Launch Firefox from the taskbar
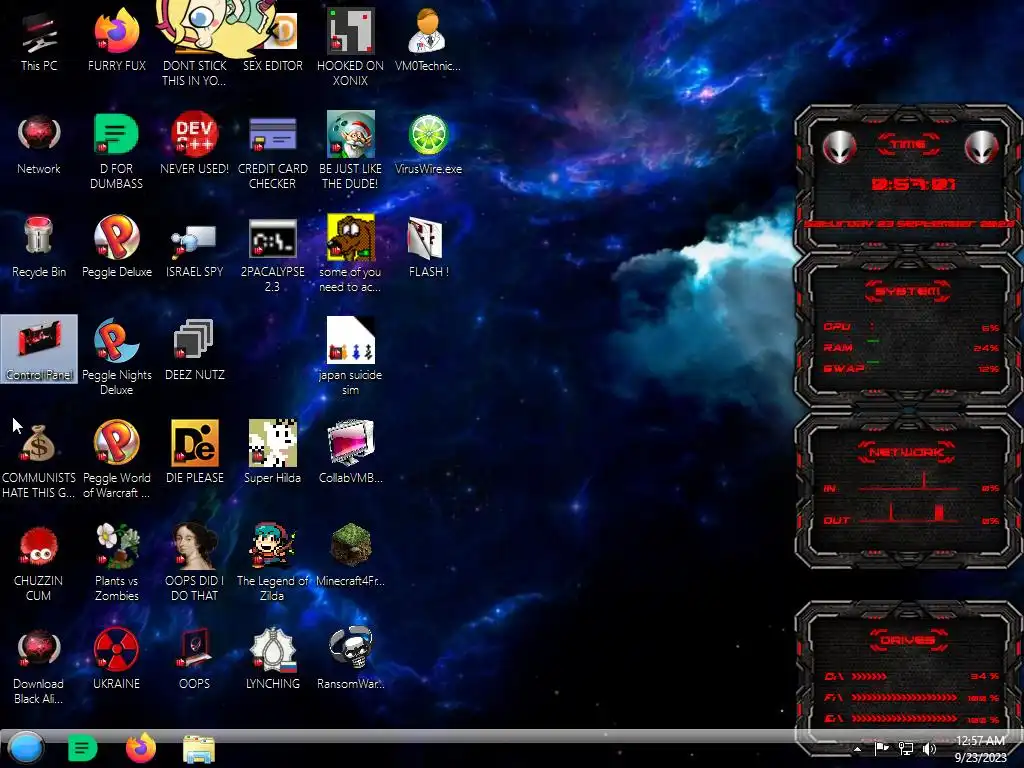 click(140, 748)
